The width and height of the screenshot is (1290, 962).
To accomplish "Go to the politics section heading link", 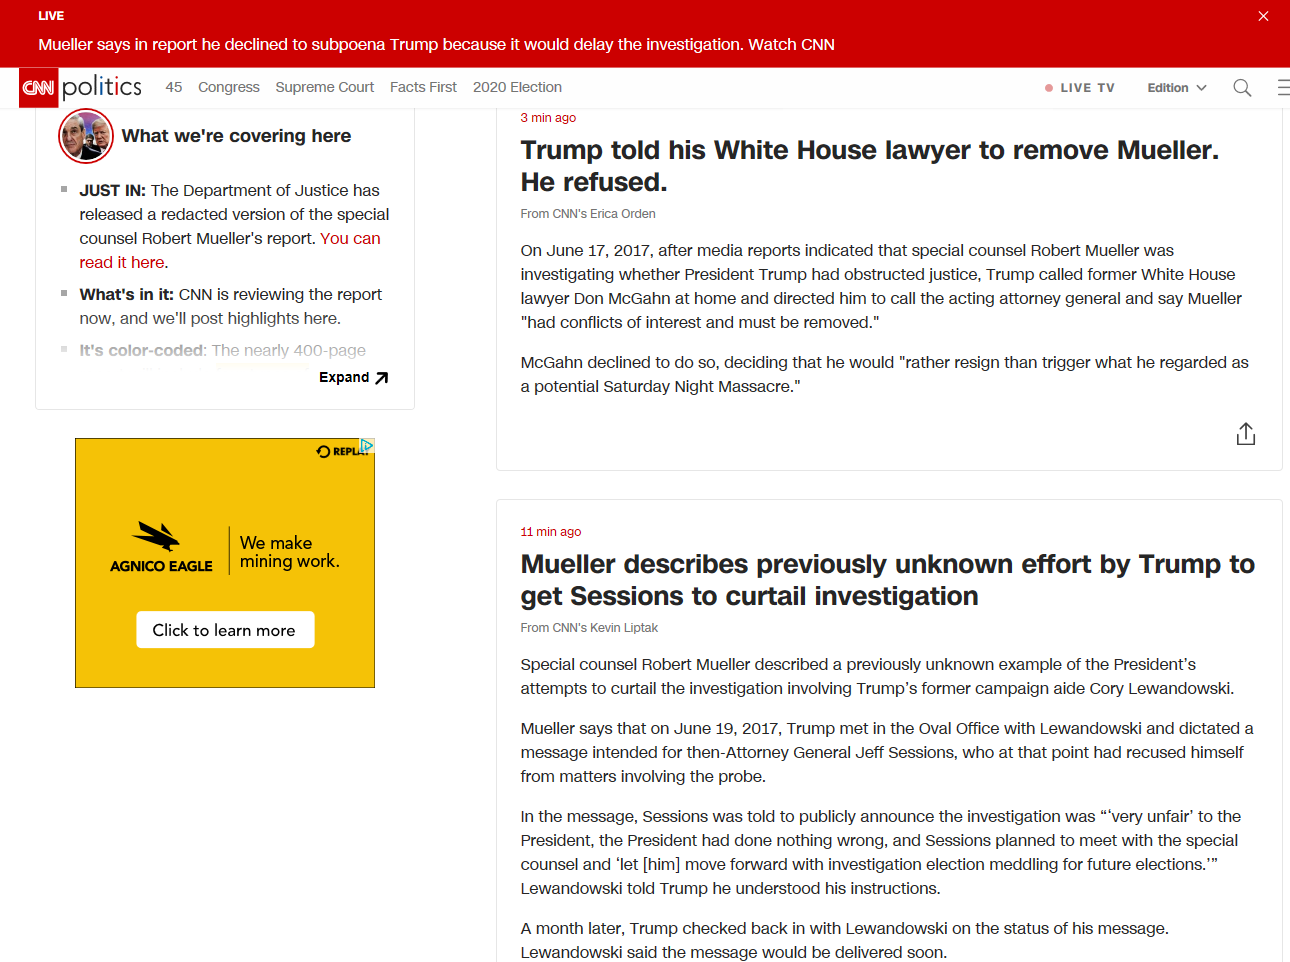I will click(102, 87).
